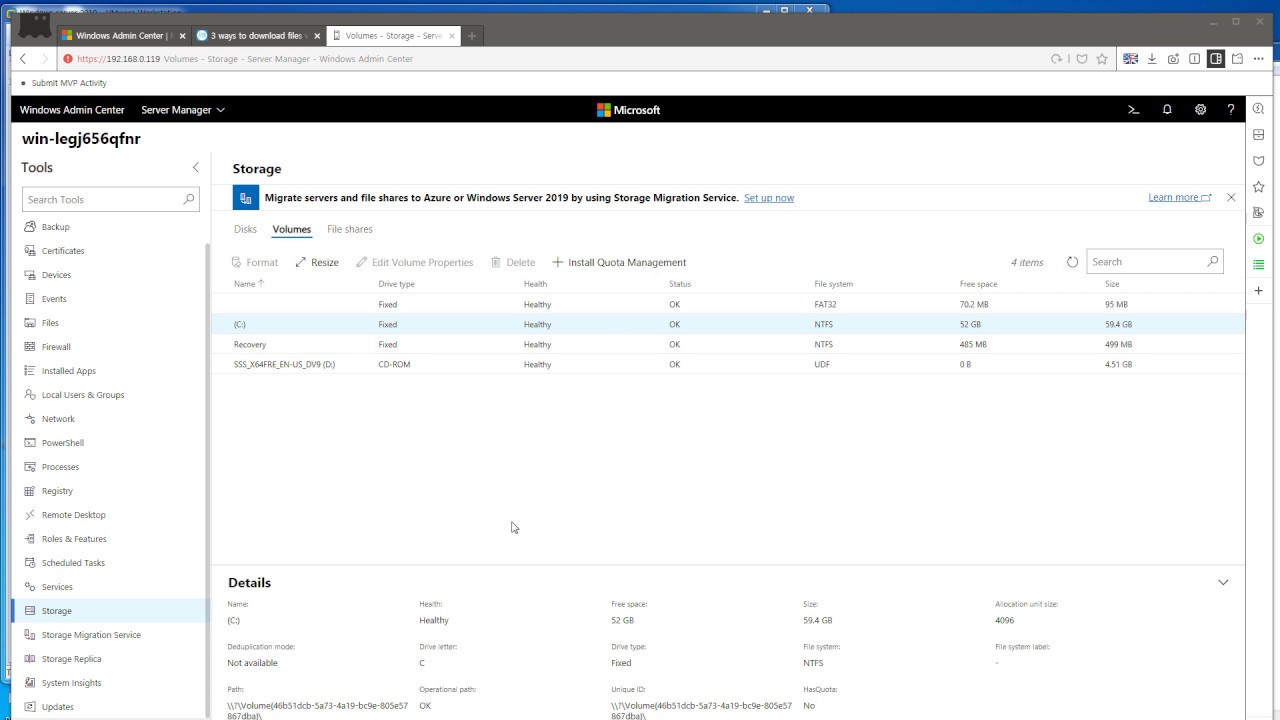The width and height of the screenshot is (1280, 720).
Task: Open the Backup tool
Action: click(x=55, y=227)
